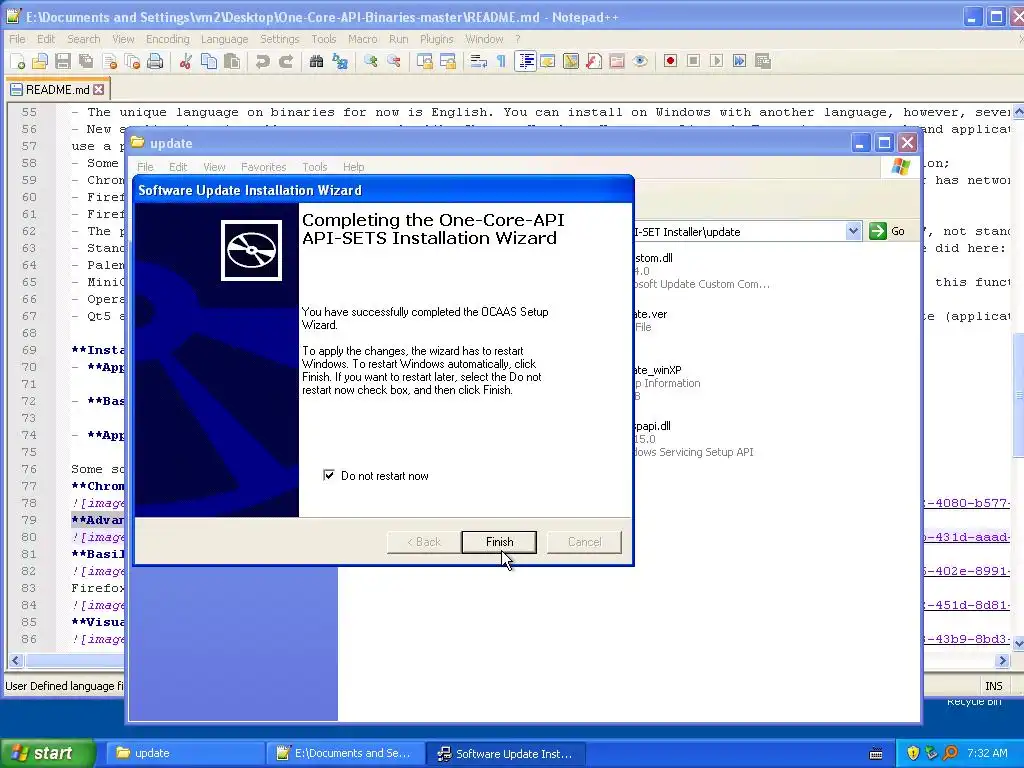
Task: Toggle Show all characters pilcrow icon
Action: [502, 61]
